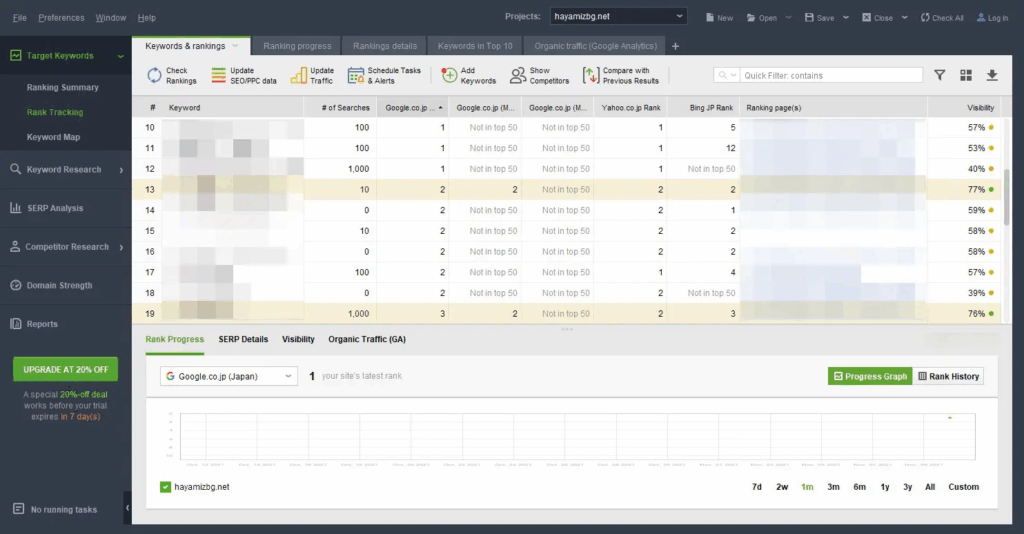Click the filter funnel icon
This screenshot has width=1024, height=534.
(x=940, y=75)
